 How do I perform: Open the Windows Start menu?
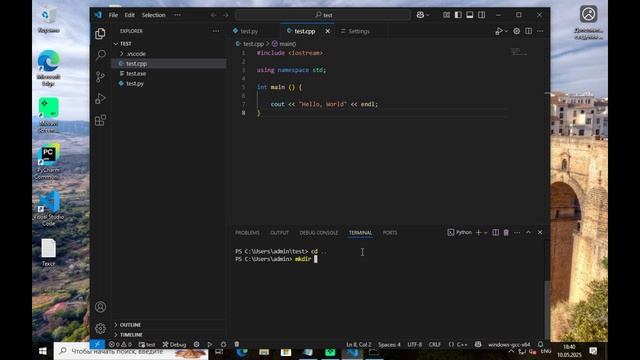point(42,351)
